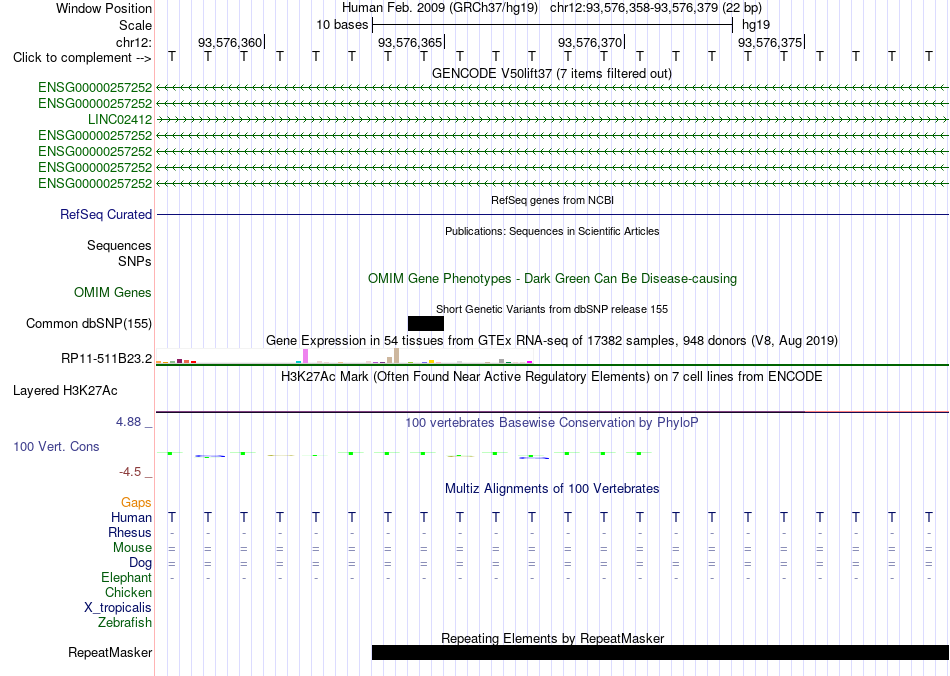
Task: Click the 93,576,375 ruler position
Action: tap(769, 42)
